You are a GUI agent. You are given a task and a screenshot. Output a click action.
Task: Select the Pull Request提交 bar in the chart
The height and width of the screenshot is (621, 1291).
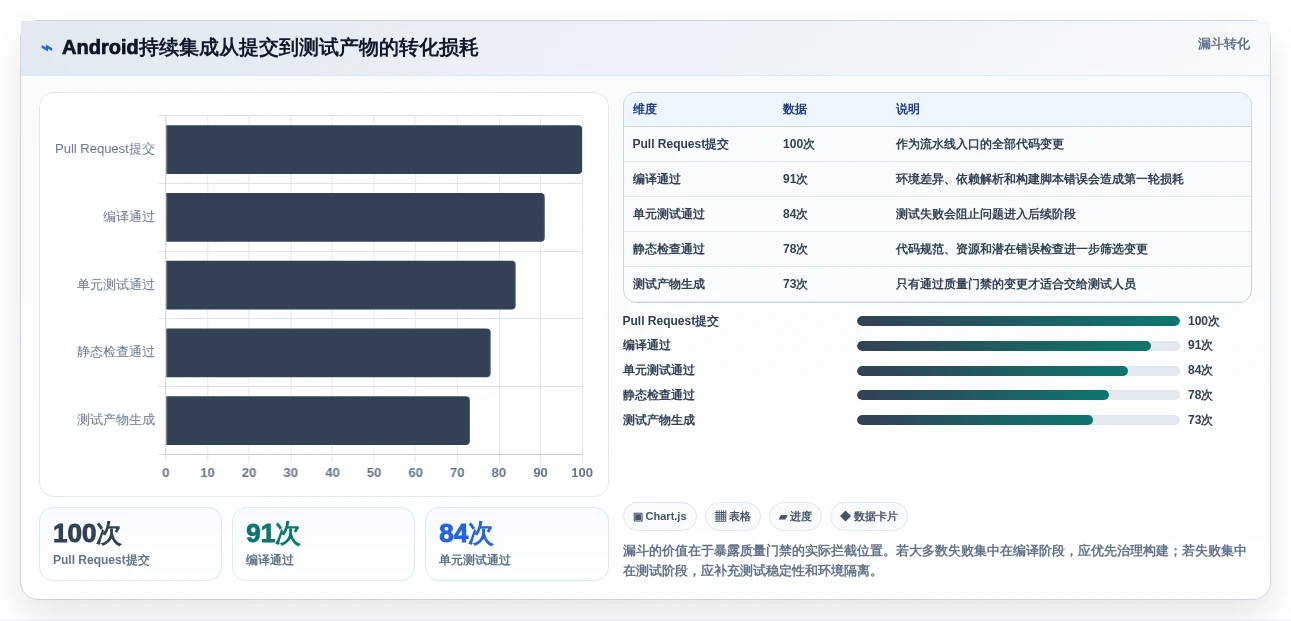coord(374,149)
